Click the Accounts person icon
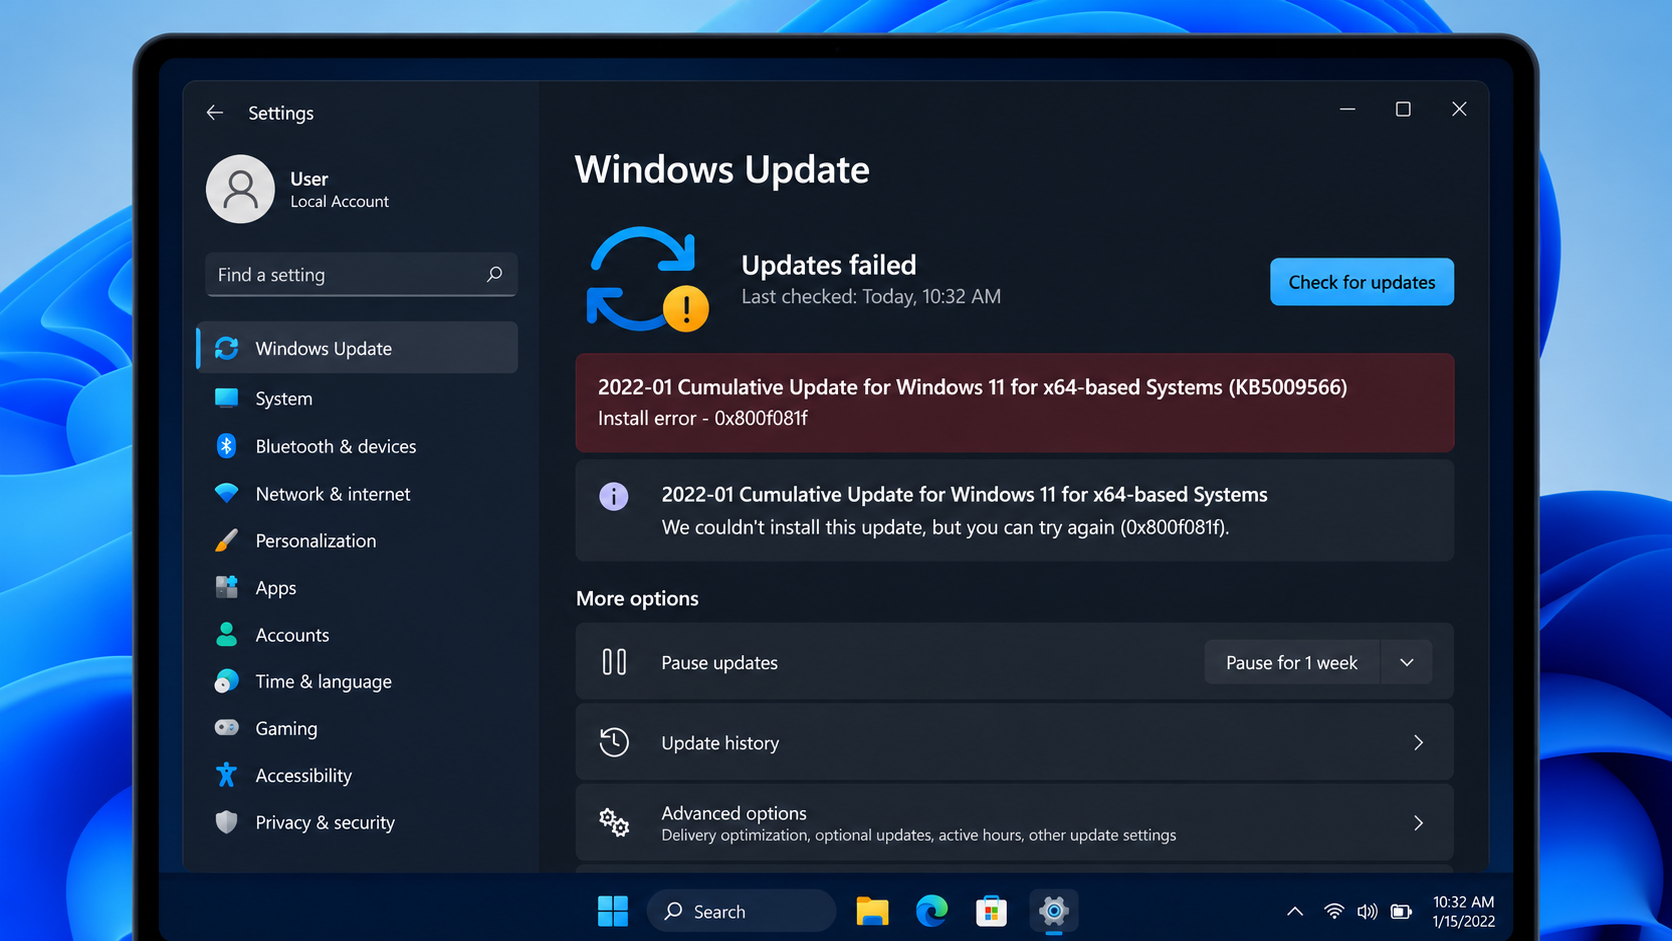The height and width of the screenshot is (941, 1672). (x=227, y=635)
